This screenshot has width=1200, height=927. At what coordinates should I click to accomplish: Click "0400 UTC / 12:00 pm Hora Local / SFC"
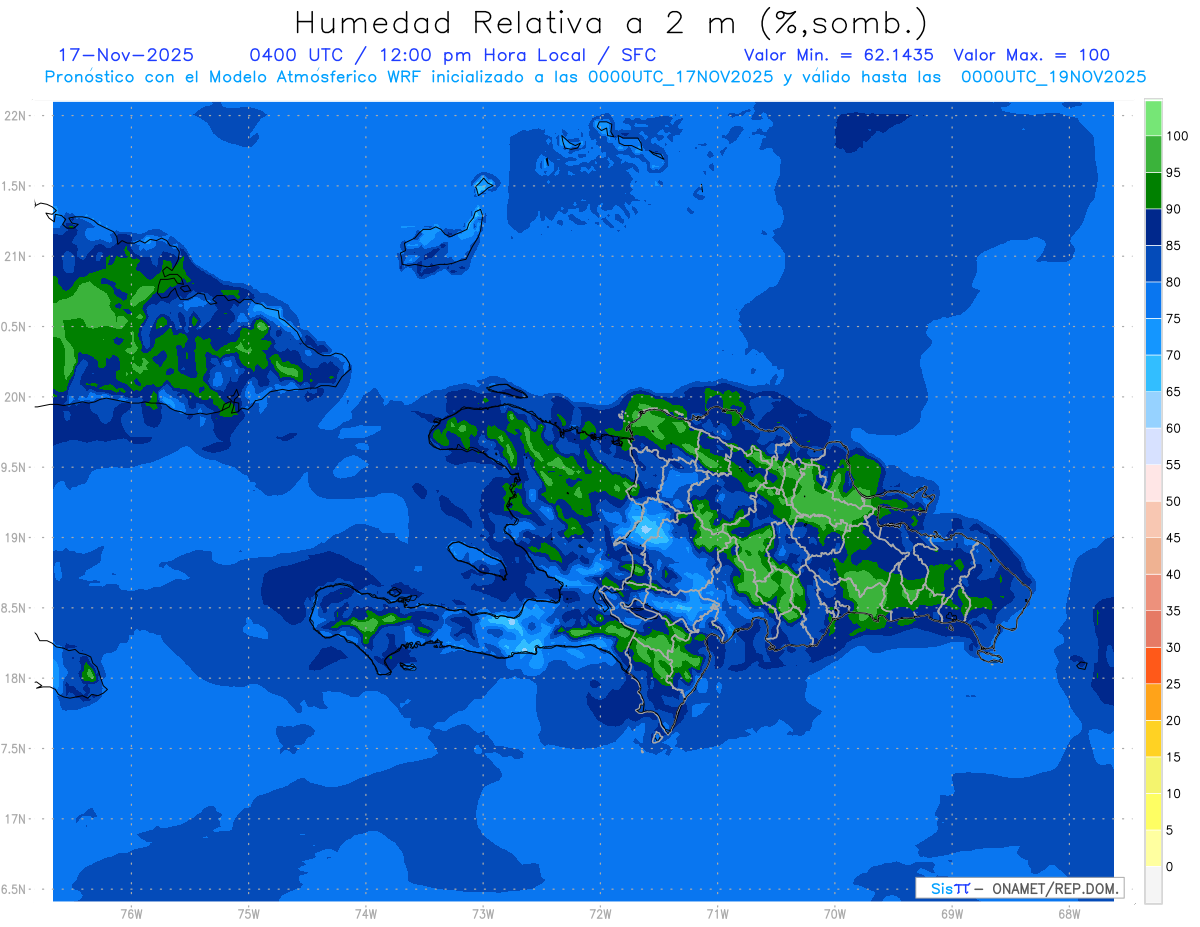pyautogui.click(x=453, y=55)
